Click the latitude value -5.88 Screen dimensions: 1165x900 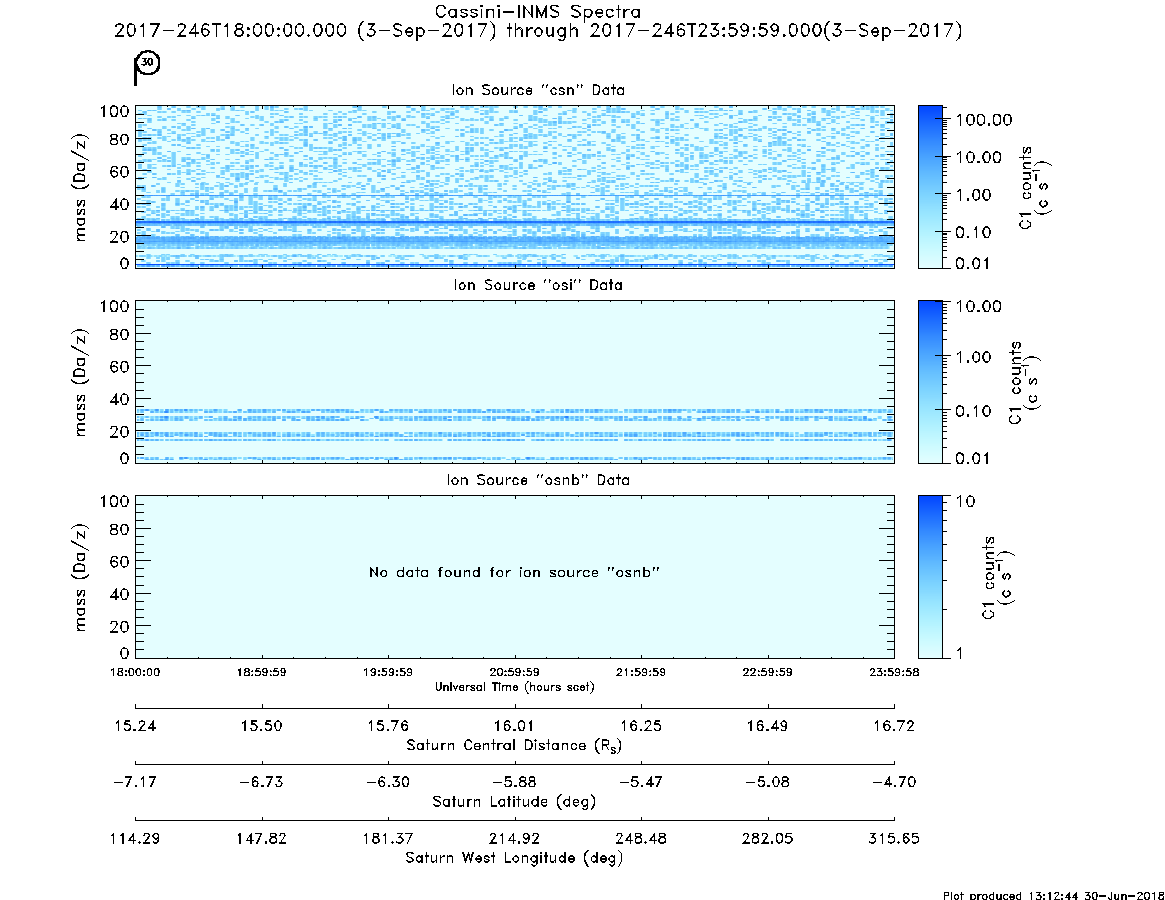(514, 782)
